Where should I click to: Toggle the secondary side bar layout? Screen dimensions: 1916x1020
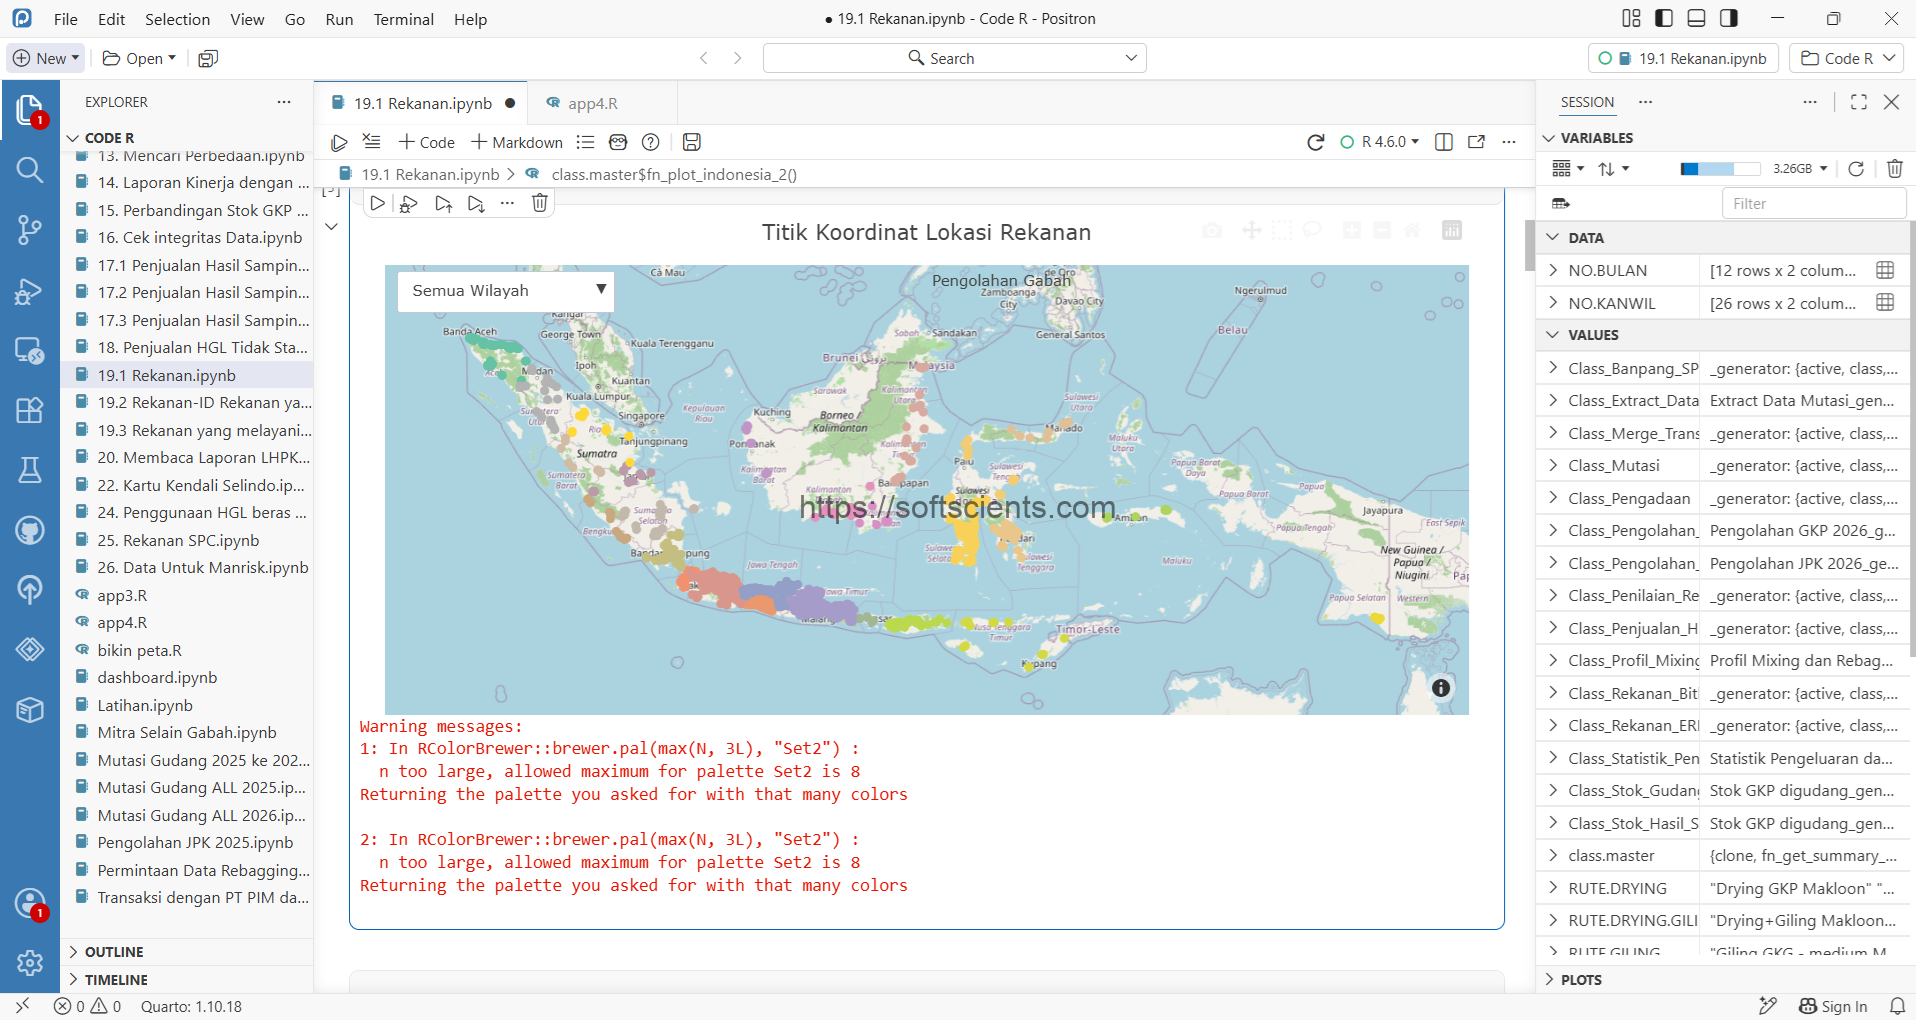click(1729, 18)
